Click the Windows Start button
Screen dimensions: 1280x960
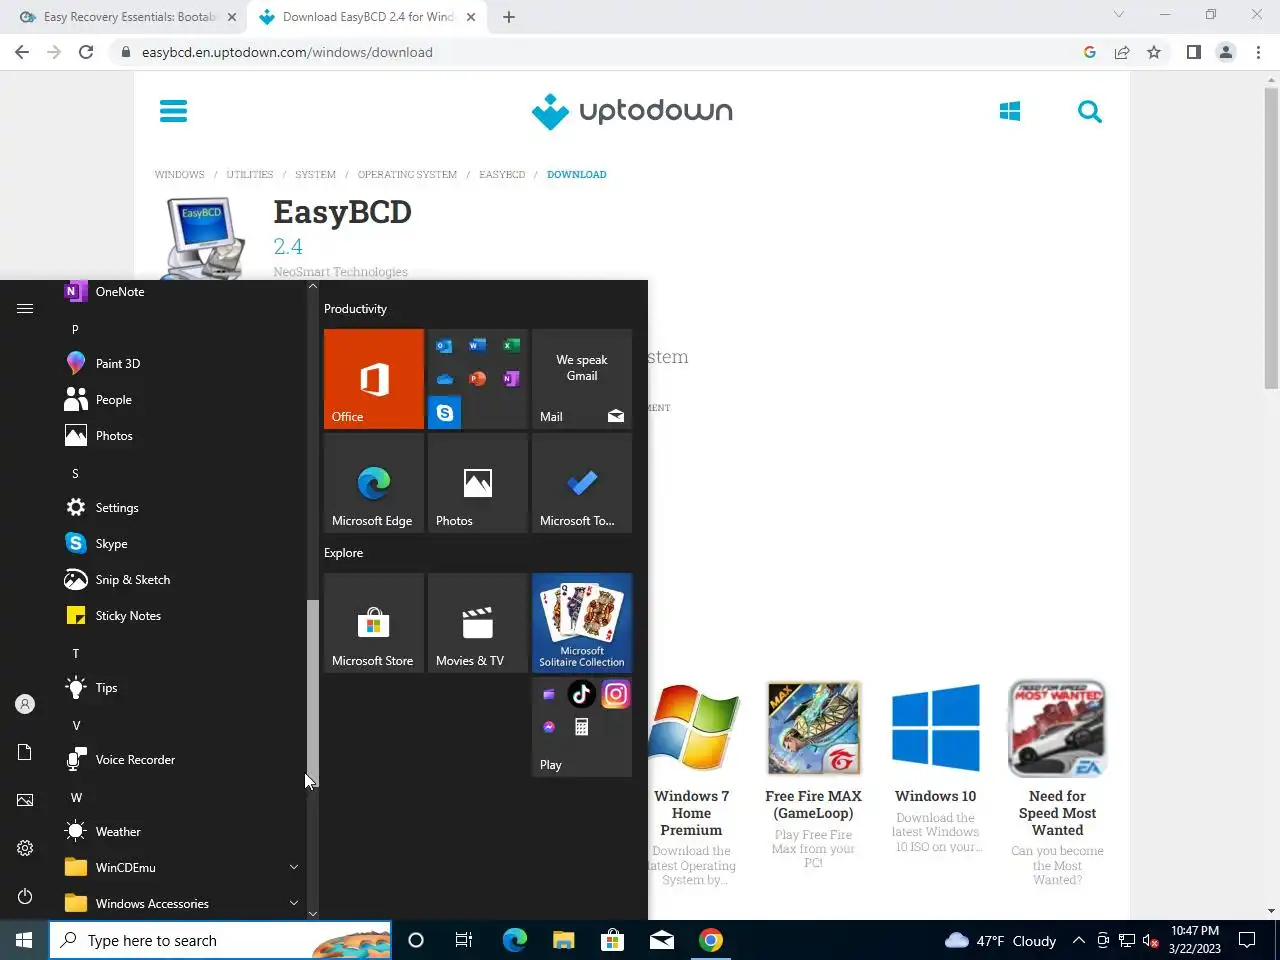pyautogui.click(x=24, y=940)
